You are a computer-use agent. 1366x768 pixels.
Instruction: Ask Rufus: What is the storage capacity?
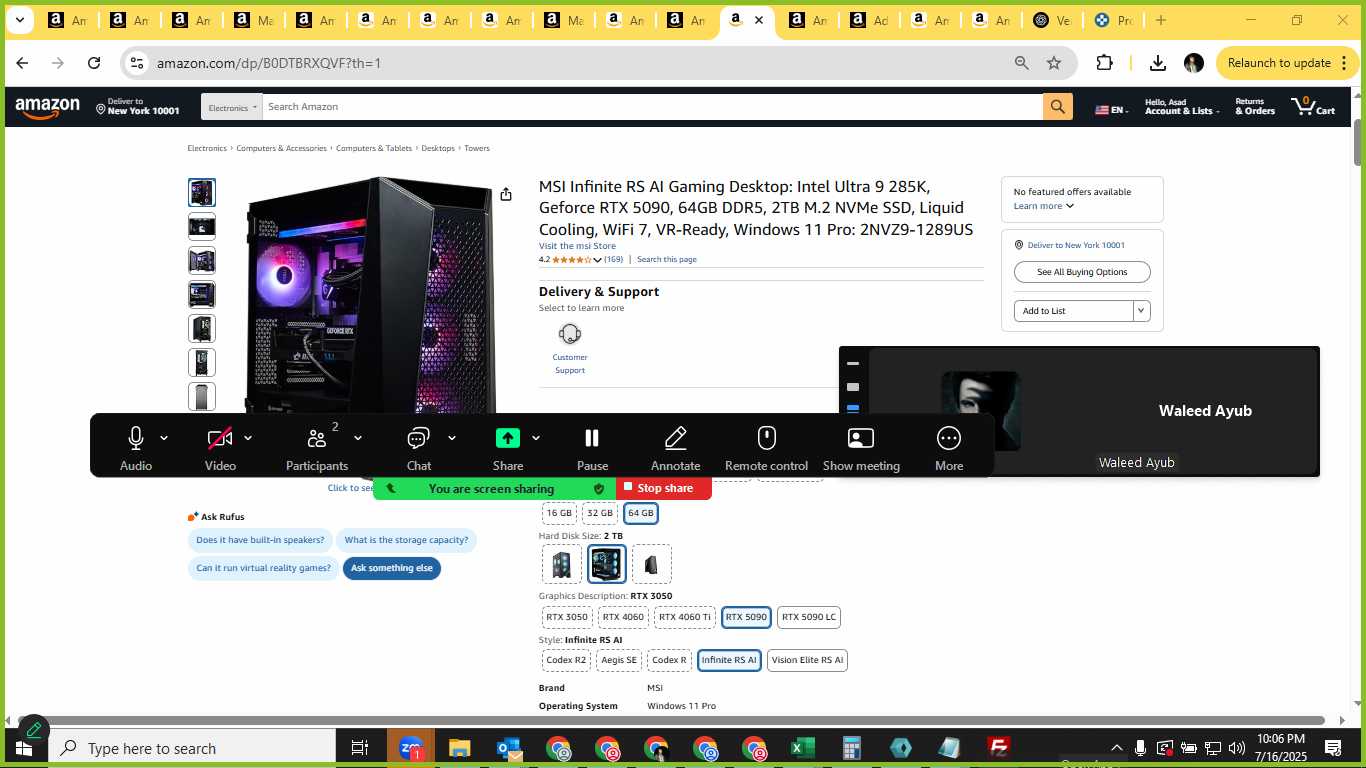click(x=406, y=540)
